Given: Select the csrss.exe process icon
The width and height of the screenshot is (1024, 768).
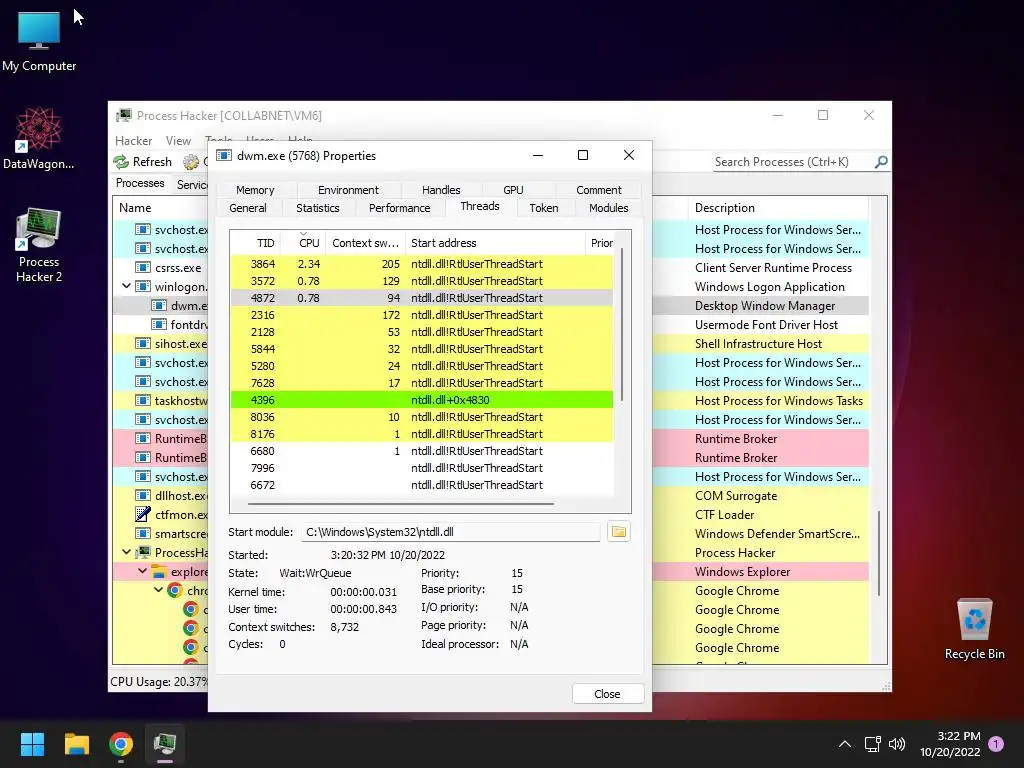Looking at the screenshot, I should click(143, 268).
